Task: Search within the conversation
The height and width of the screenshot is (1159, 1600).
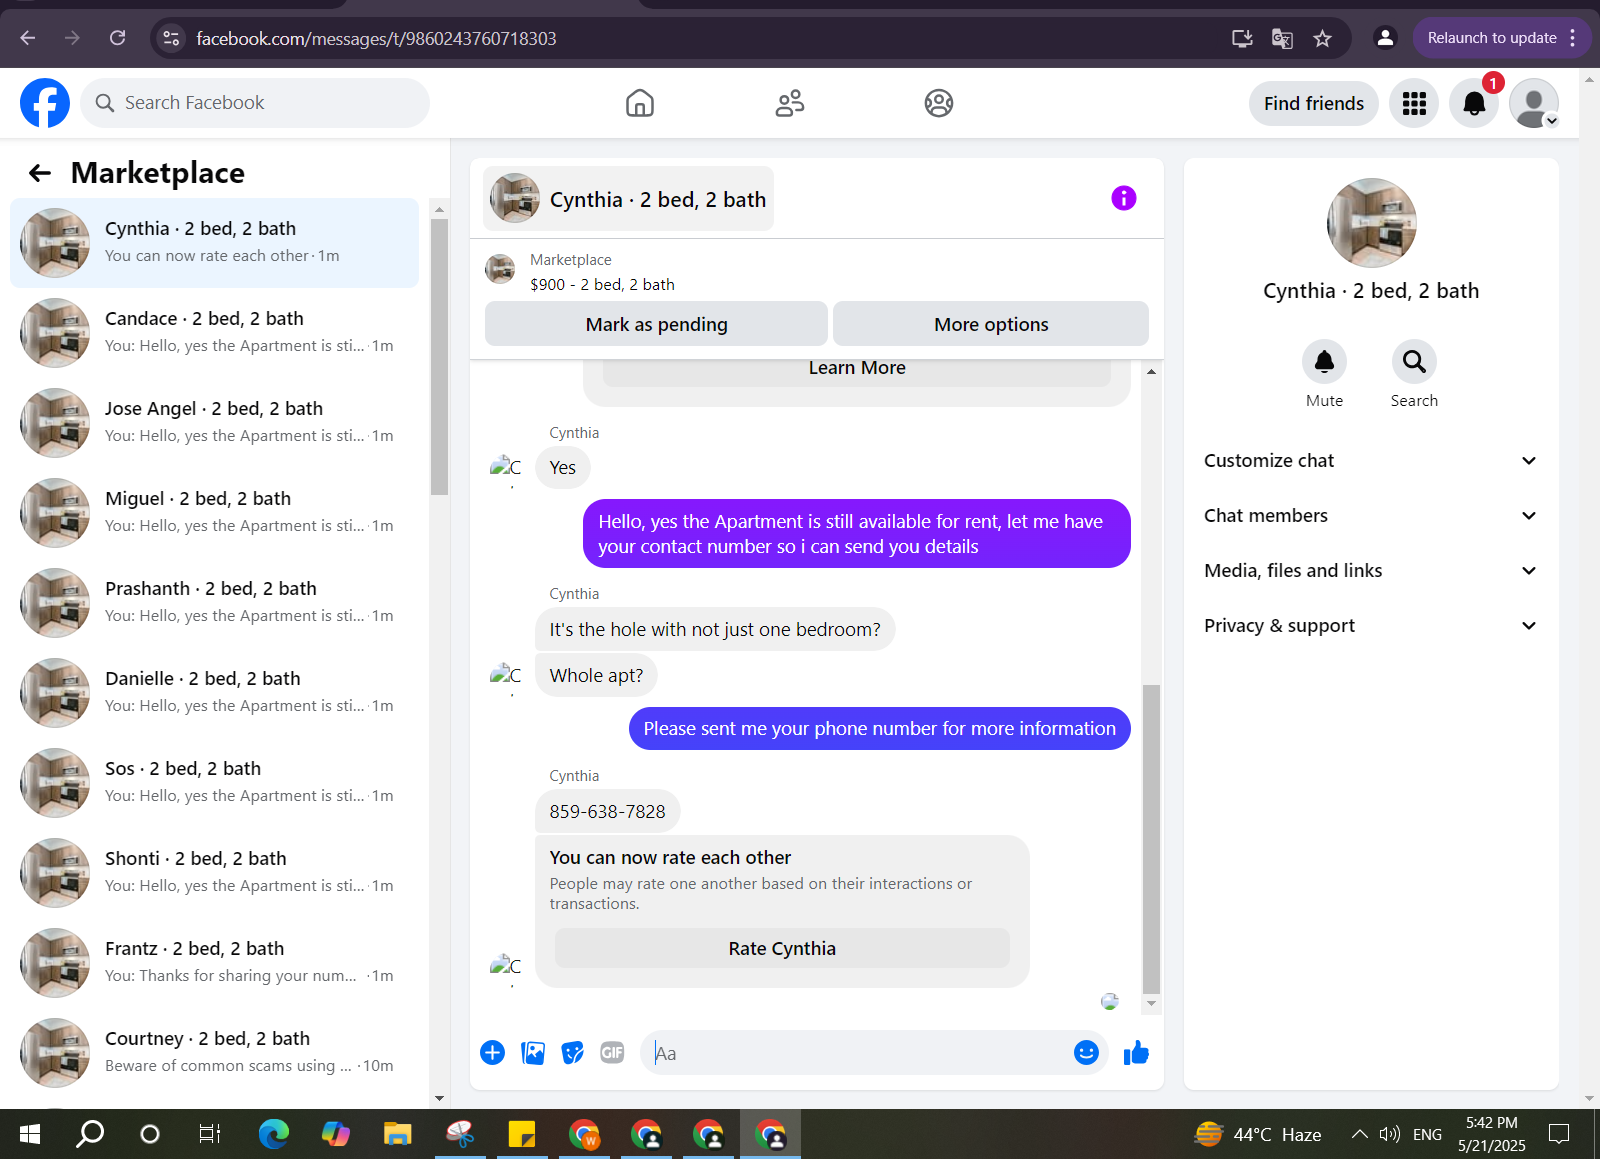Action: click(x=1414, y=362)
